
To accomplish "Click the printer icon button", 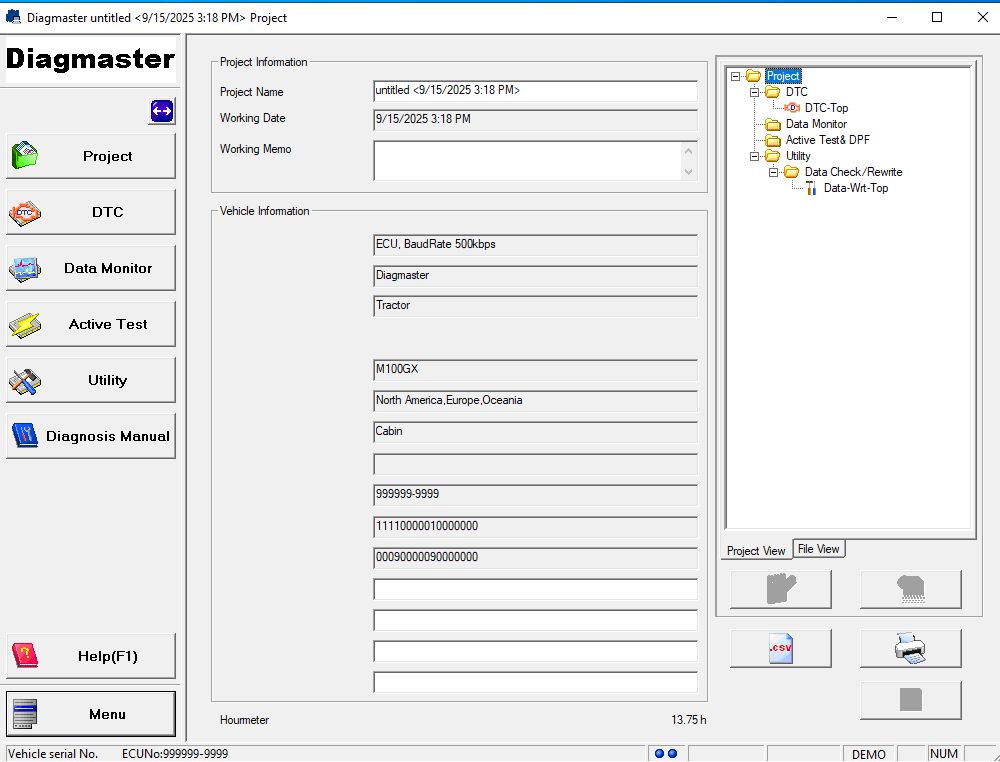I will [x=911, y=648].
